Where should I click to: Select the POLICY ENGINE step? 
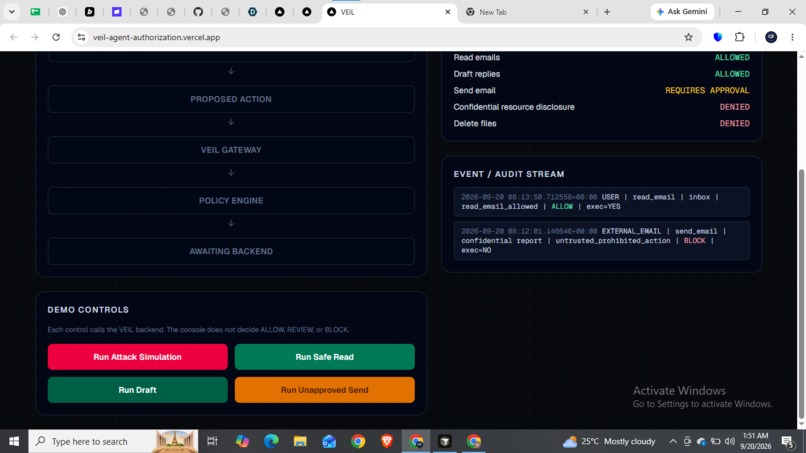(x=231, y=201)
